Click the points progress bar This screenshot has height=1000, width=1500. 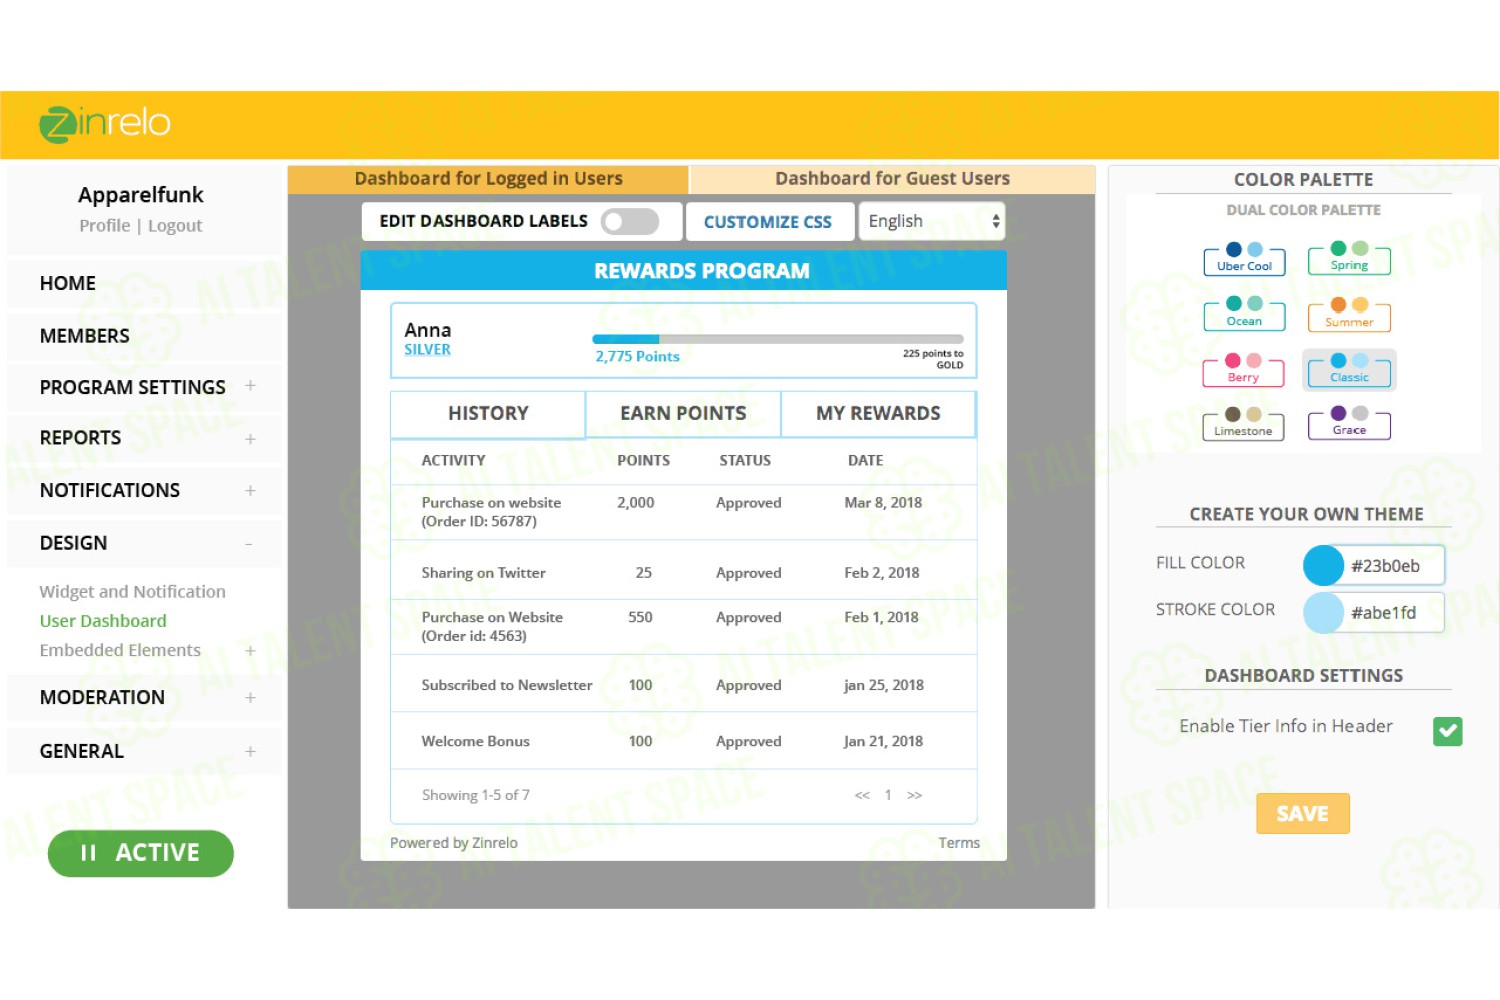click(778, 340)
